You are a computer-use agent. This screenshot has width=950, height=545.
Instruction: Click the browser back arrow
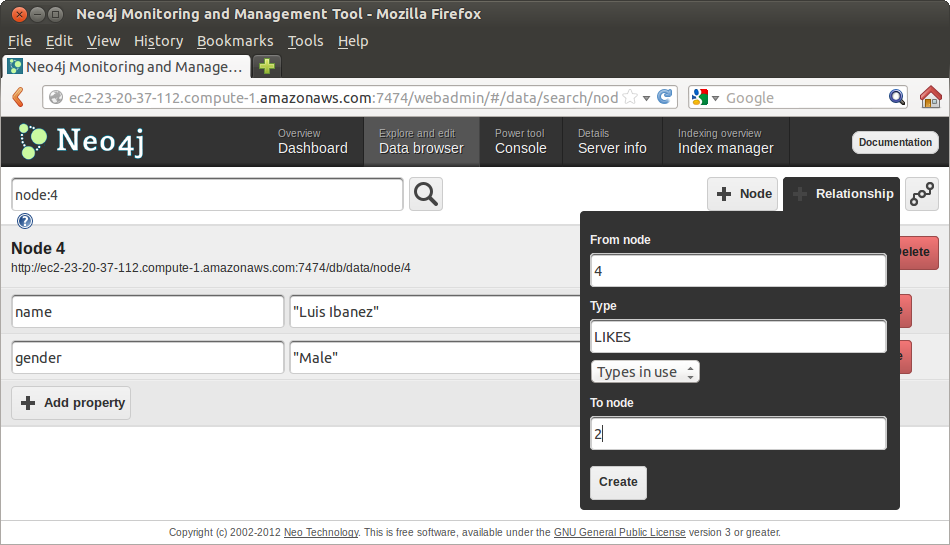point(18,97)
